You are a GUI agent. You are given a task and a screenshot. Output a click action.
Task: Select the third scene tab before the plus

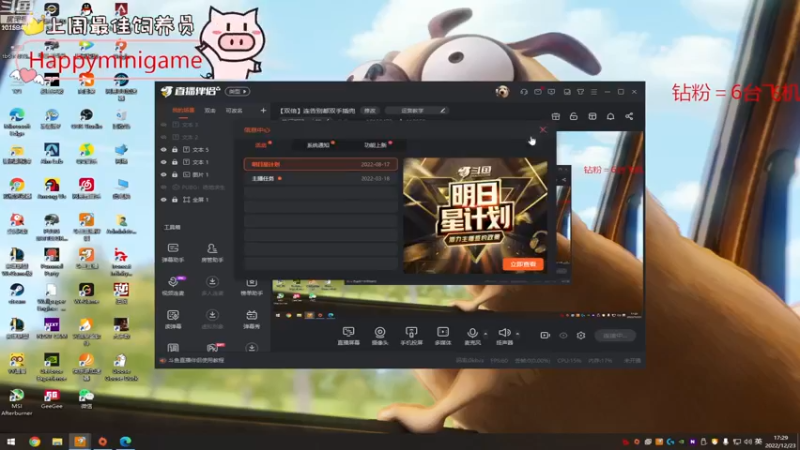coord(234,110)
